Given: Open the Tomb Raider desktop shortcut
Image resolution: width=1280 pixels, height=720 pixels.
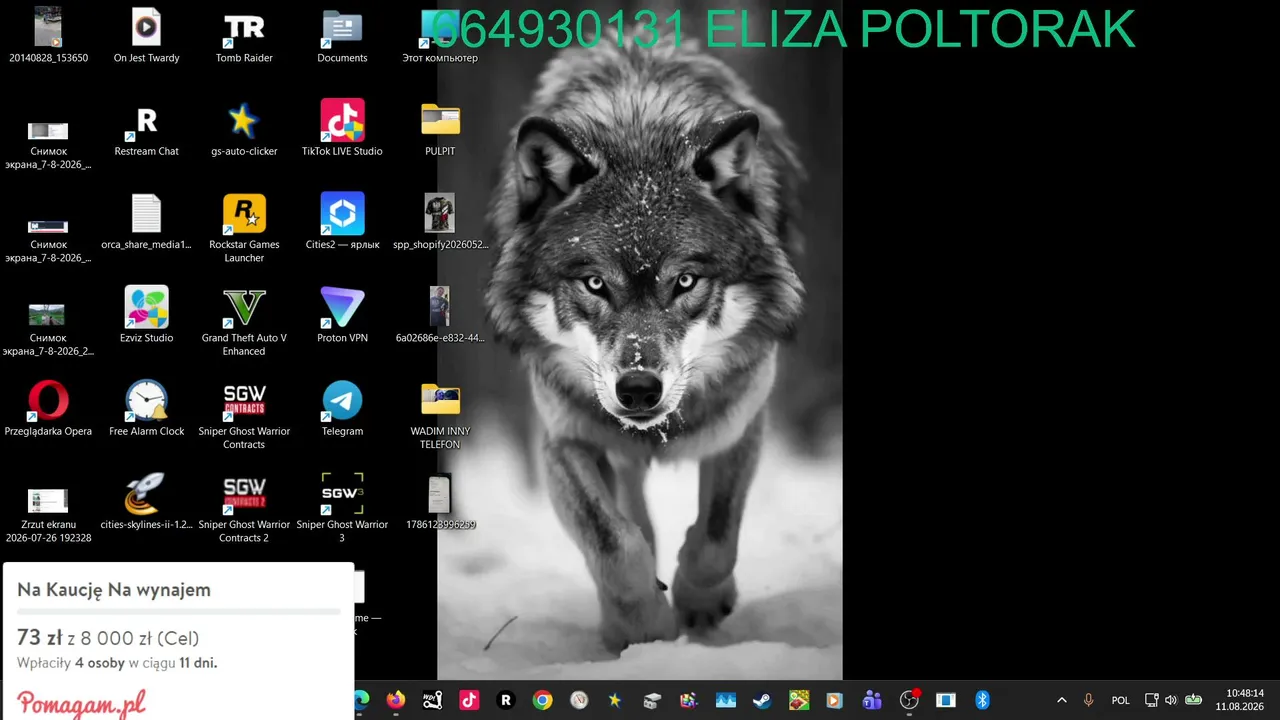Looking at the screenshot, I should pyautogui.click(x=244, y=37).
